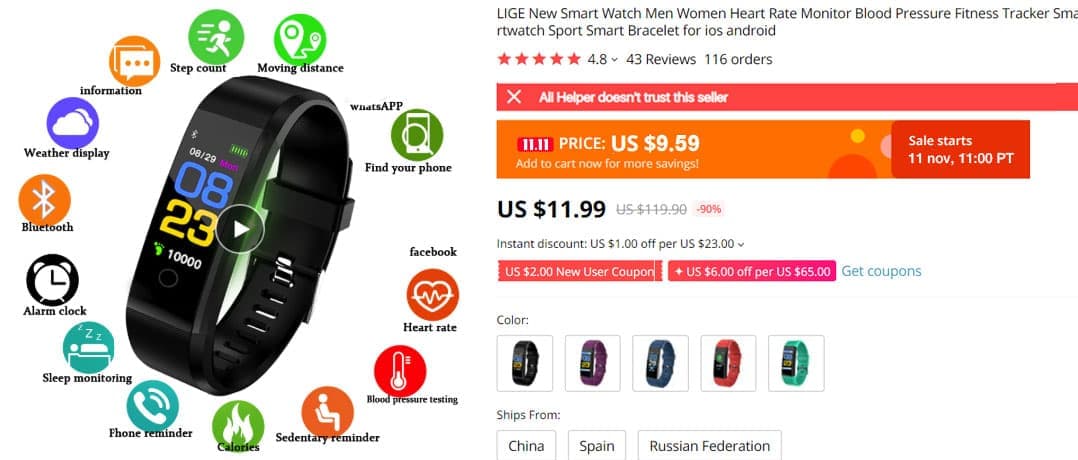Click the orange information chat icon

point(134,61)
